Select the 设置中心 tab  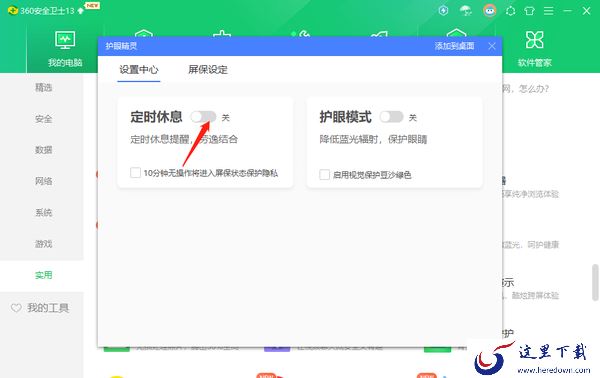point(139,70)
